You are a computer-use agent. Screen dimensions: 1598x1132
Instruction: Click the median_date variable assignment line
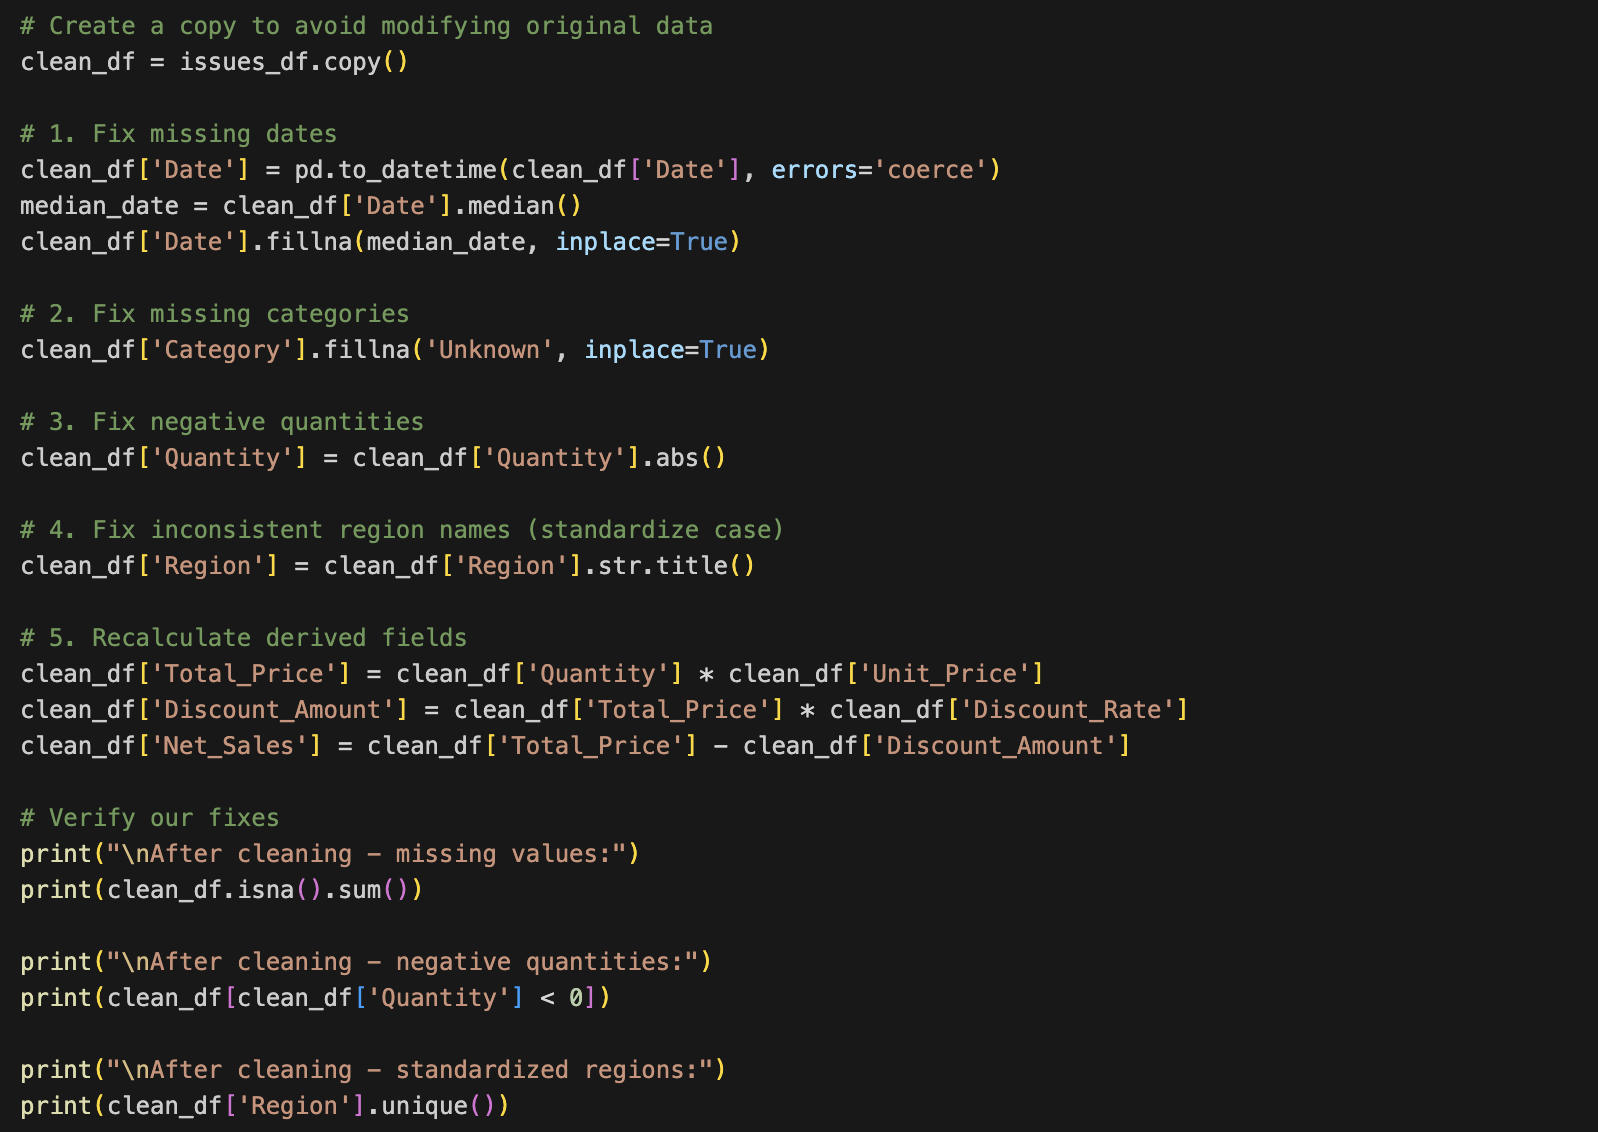[300, 206]
